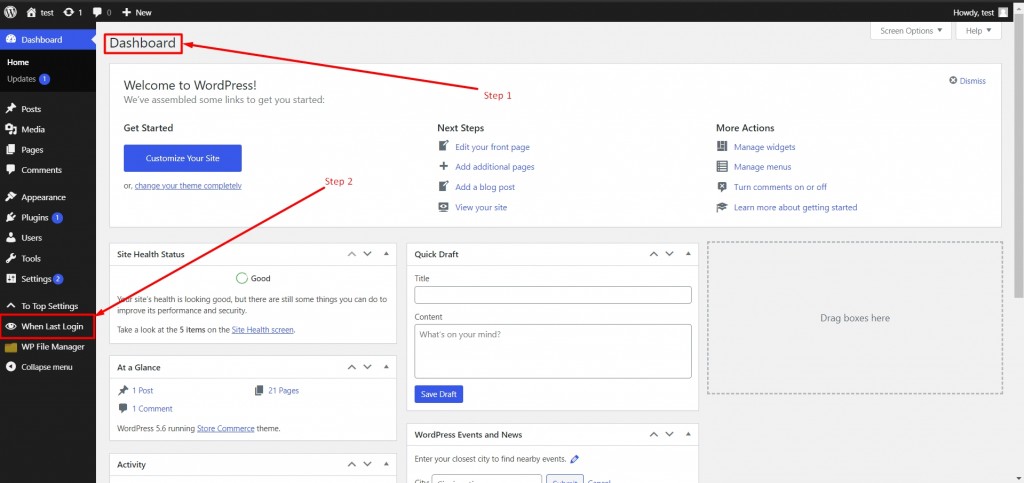The height and width of the screenshot is (483, 1024).
Task: Click the Settings sliders icon
Action: [x=10, y=279]
